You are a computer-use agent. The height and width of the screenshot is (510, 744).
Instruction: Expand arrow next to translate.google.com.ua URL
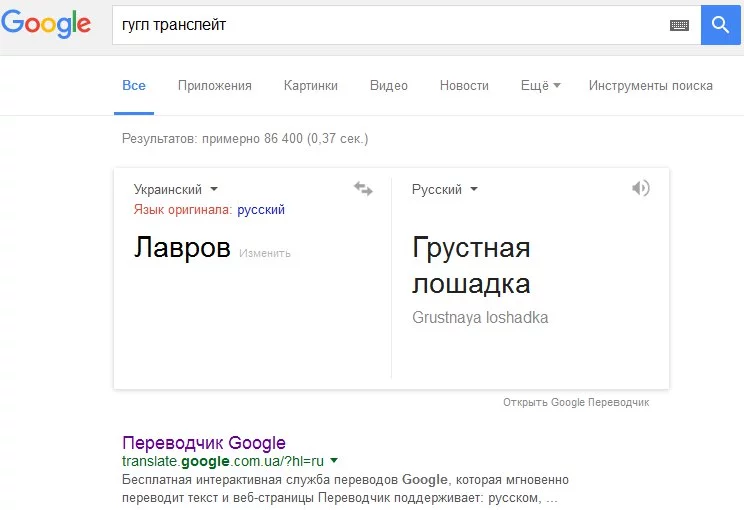point(334,461)
